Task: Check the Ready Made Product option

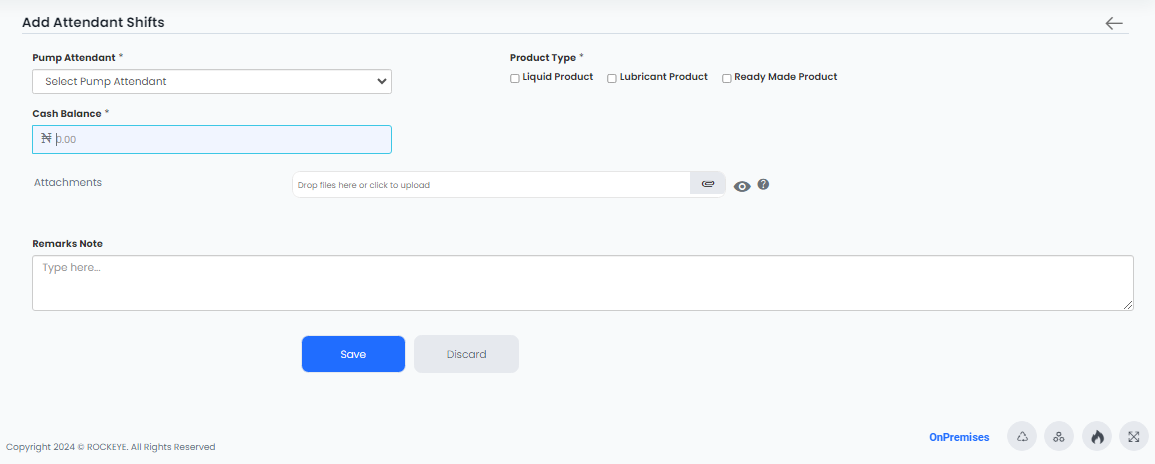Action: (x=726, y=79)
